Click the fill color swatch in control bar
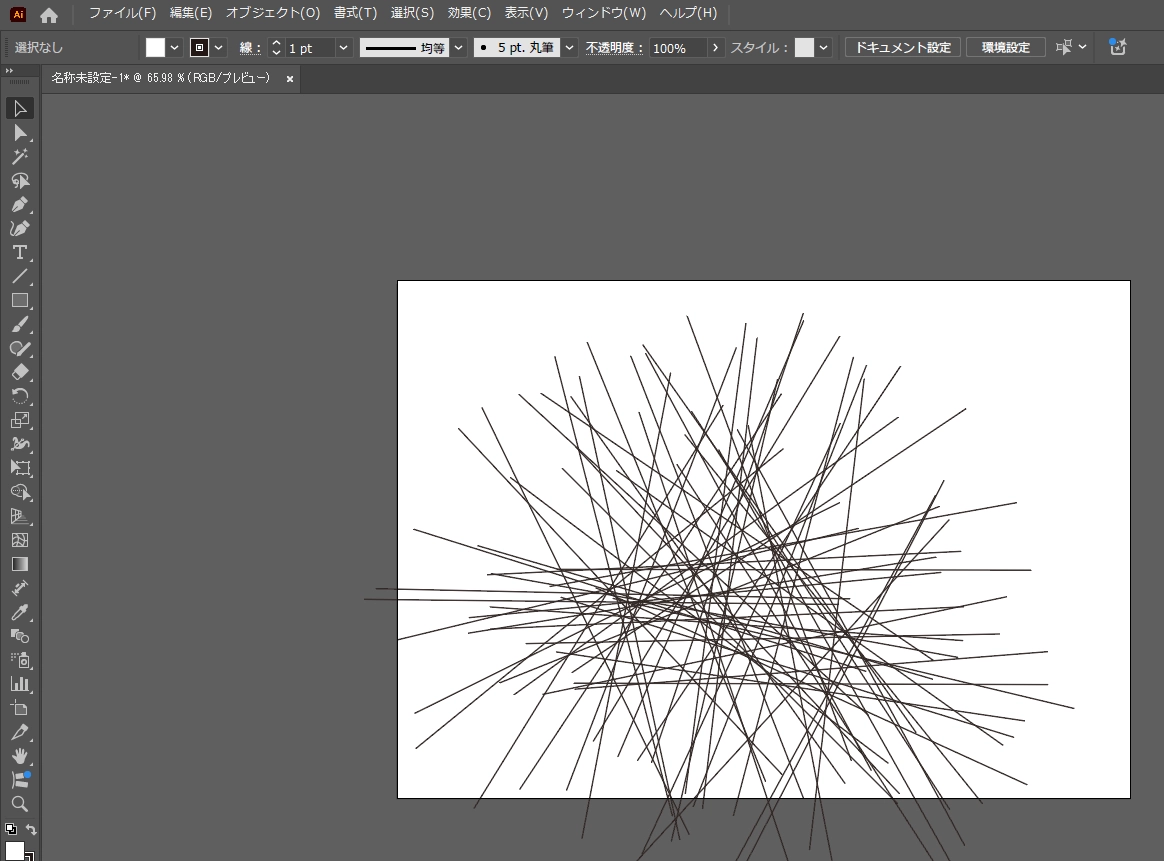Screen dimensions: 1164x861 click(x=155, y=48)
